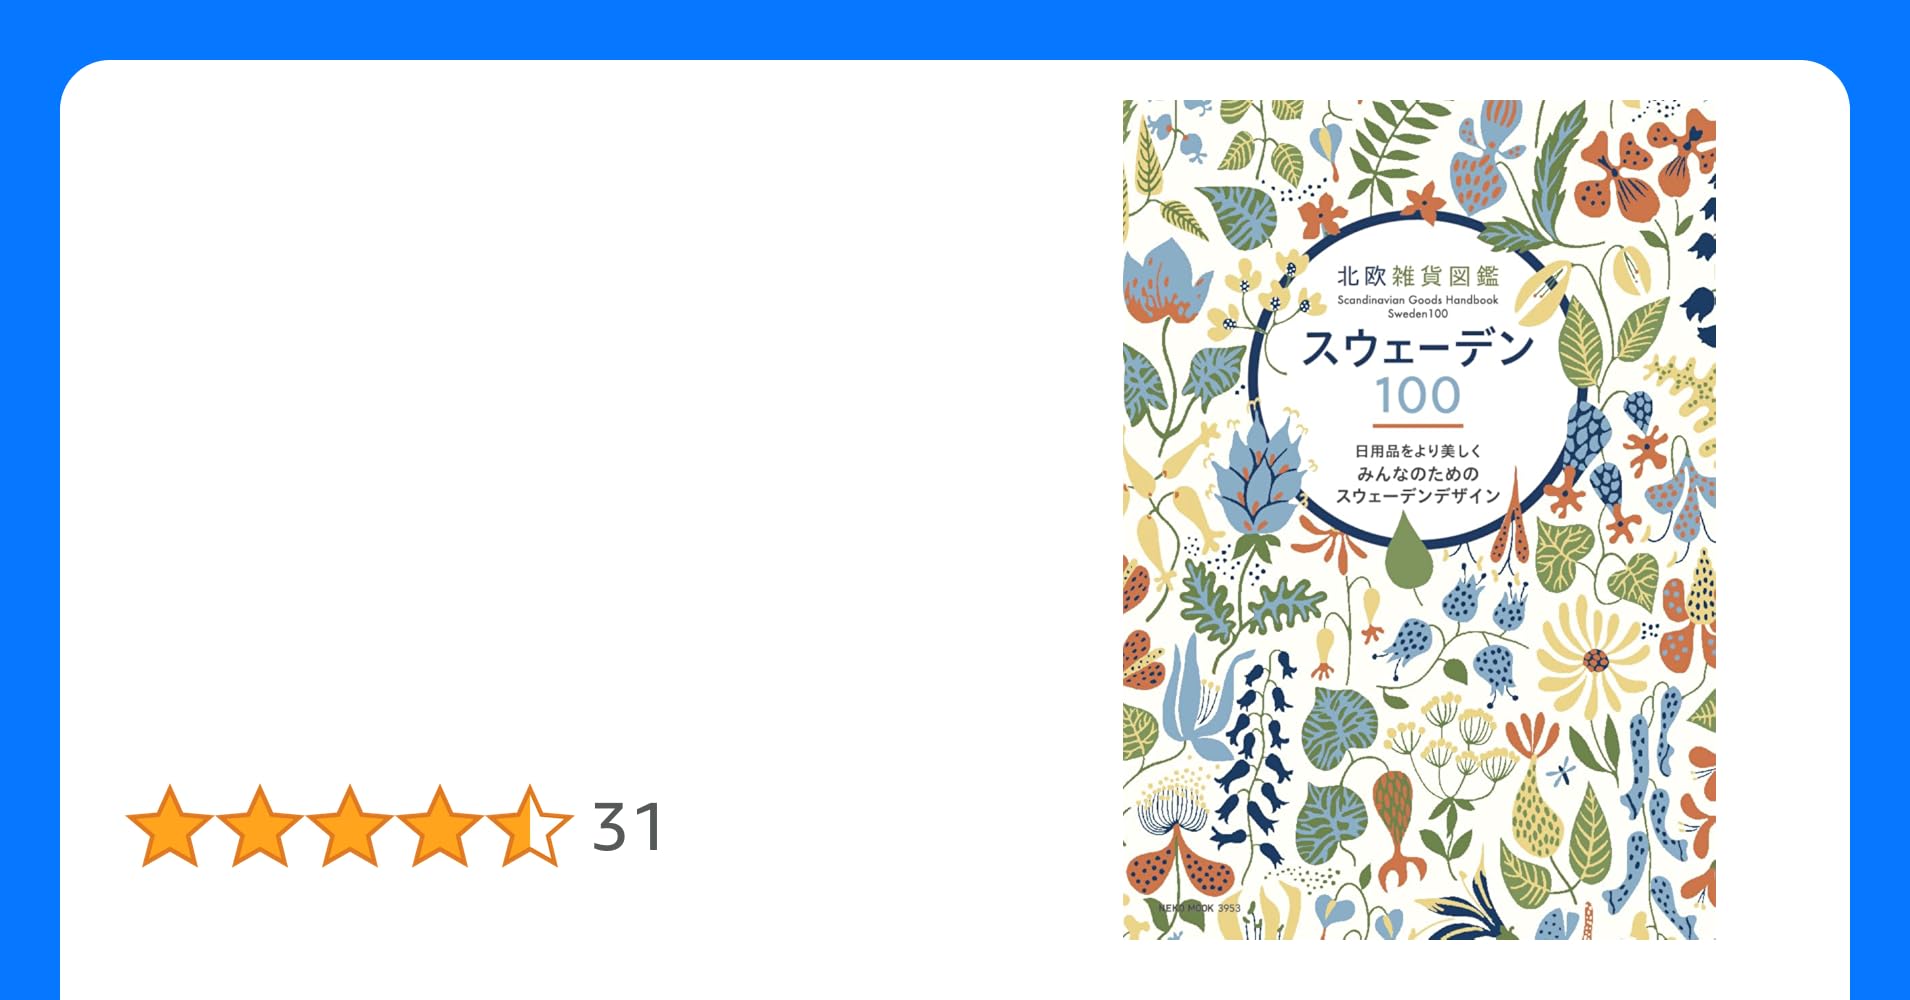Open the Sweden 100 book cover image
1910x1000 pixels.
[1419, 519]
